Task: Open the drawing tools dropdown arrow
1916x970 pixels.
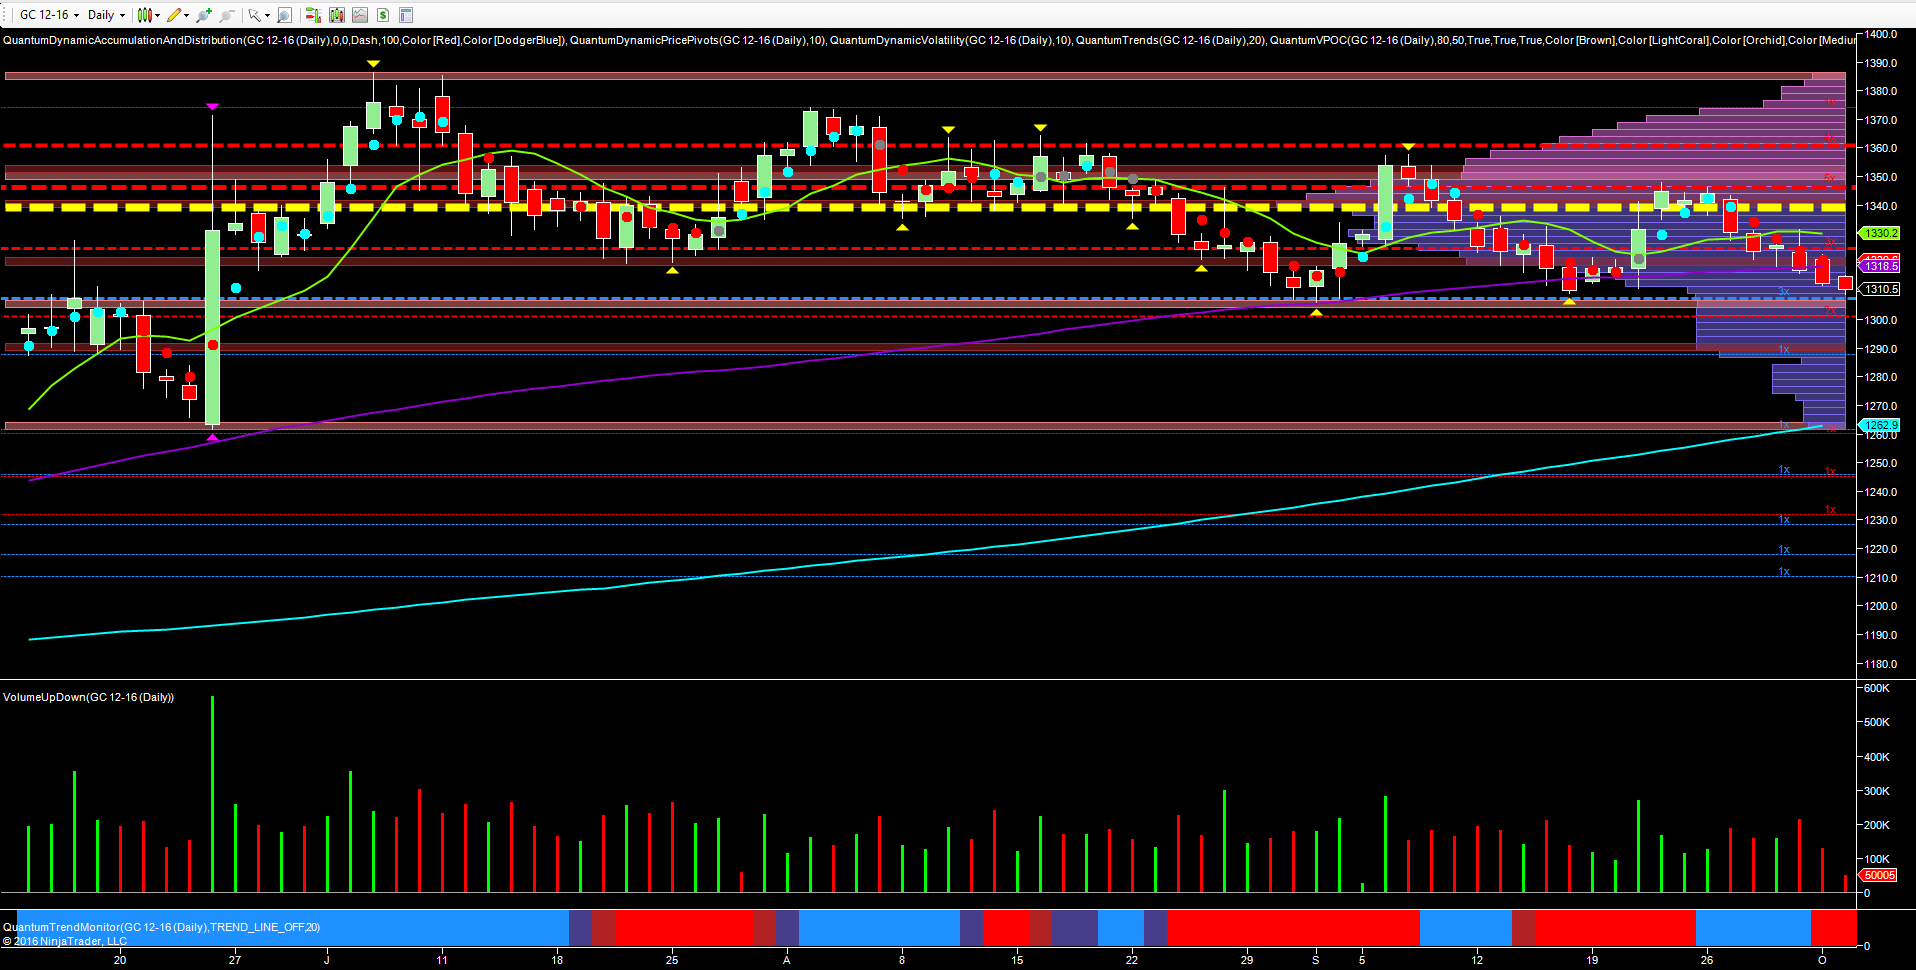Action: [x=186, y=15]
